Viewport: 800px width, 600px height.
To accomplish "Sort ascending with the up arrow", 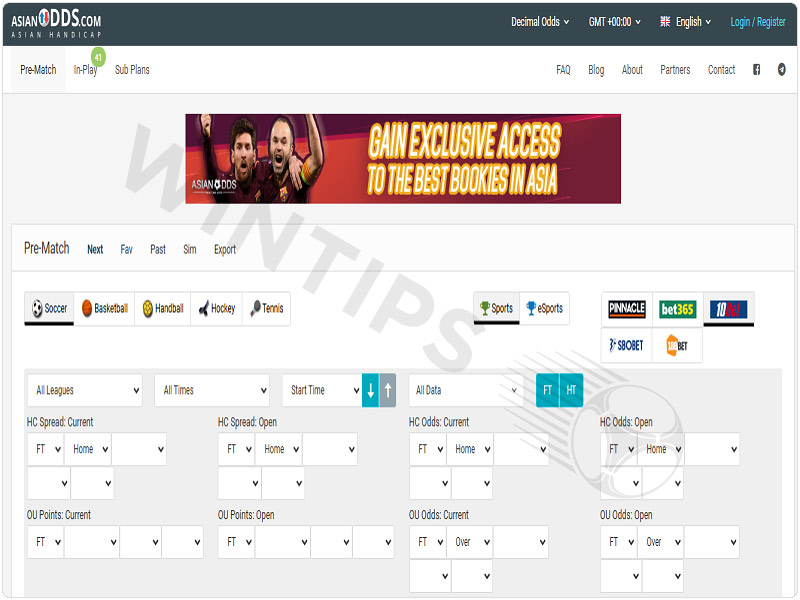I will click(388, 390).
